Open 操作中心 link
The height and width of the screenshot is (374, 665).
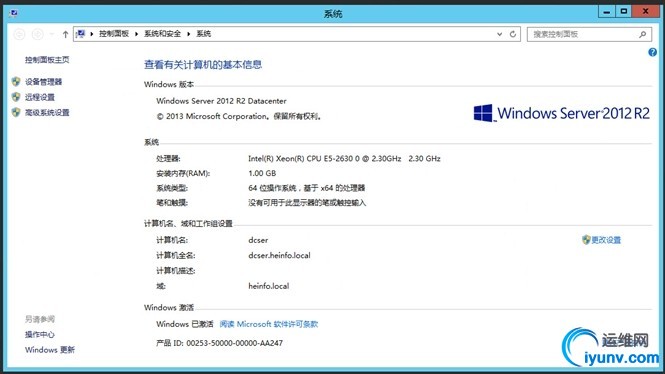click(39, 335)
